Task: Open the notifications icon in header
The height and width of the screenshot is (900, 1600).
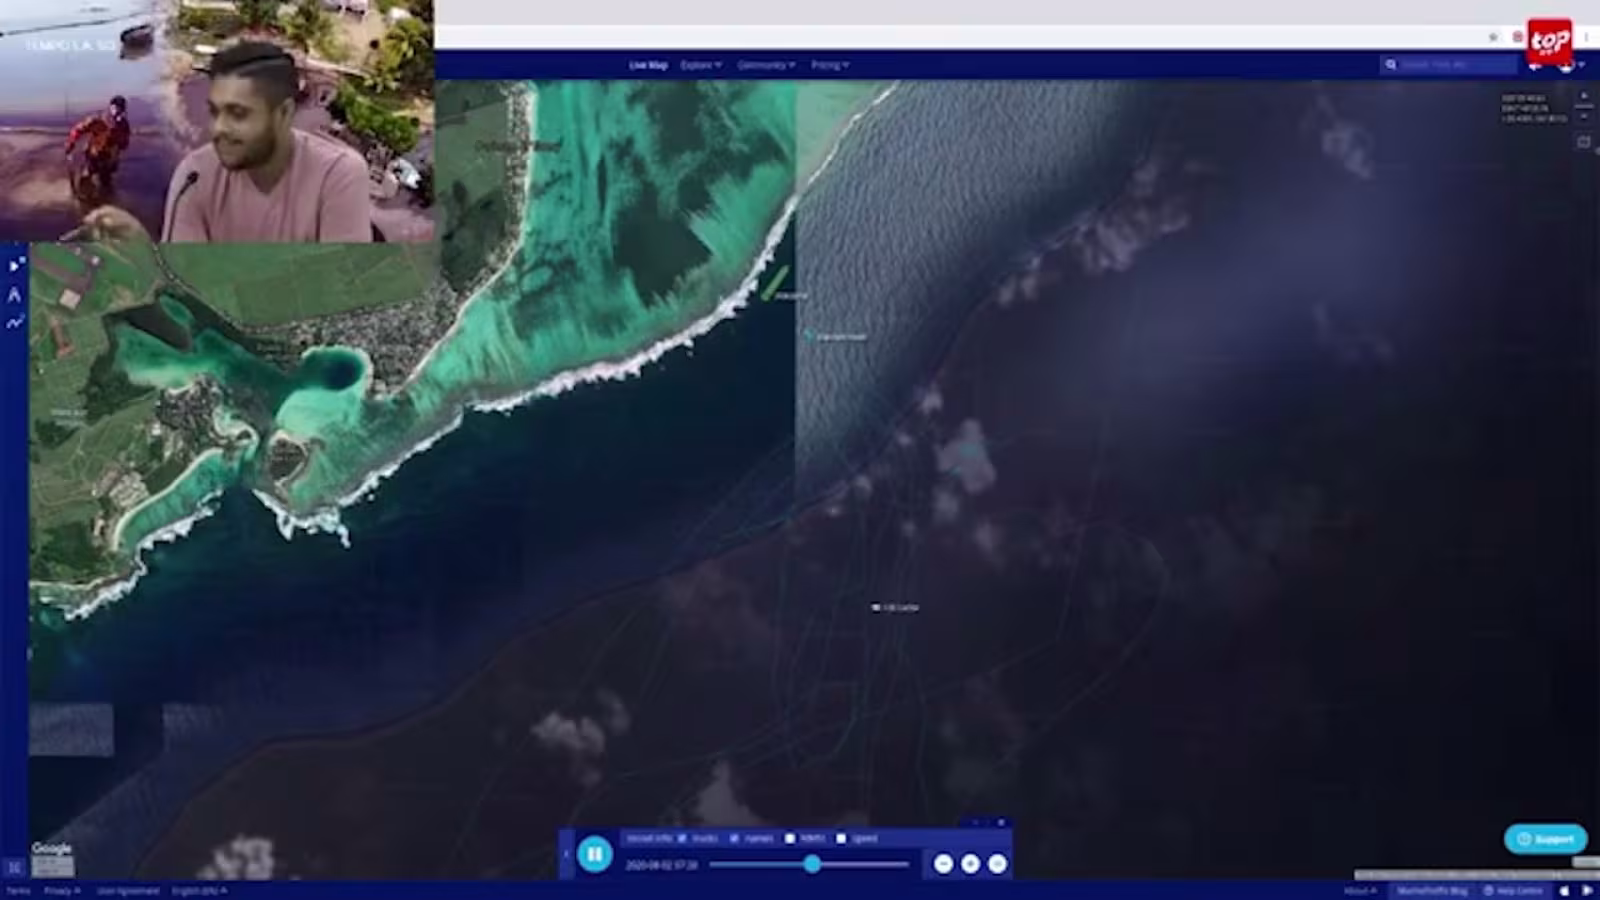Action: tap(1535, 65)
